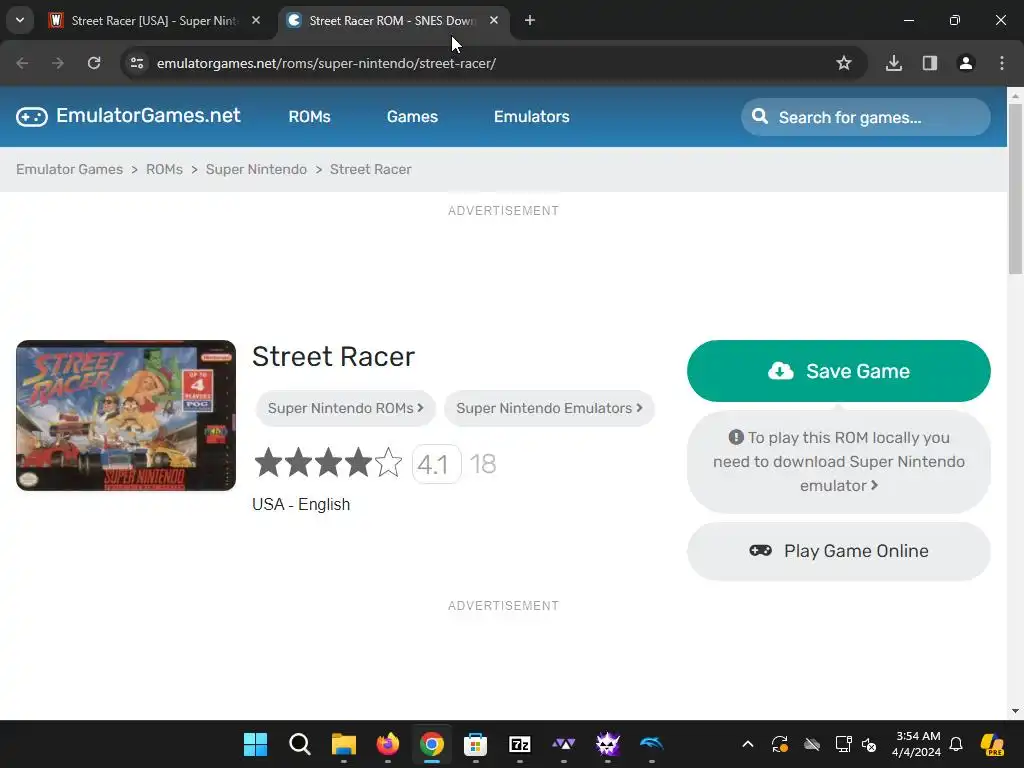Close the Street Racer [USA] tab
1024x768 pixels.
pyautogui.click(x=256, y=21)
